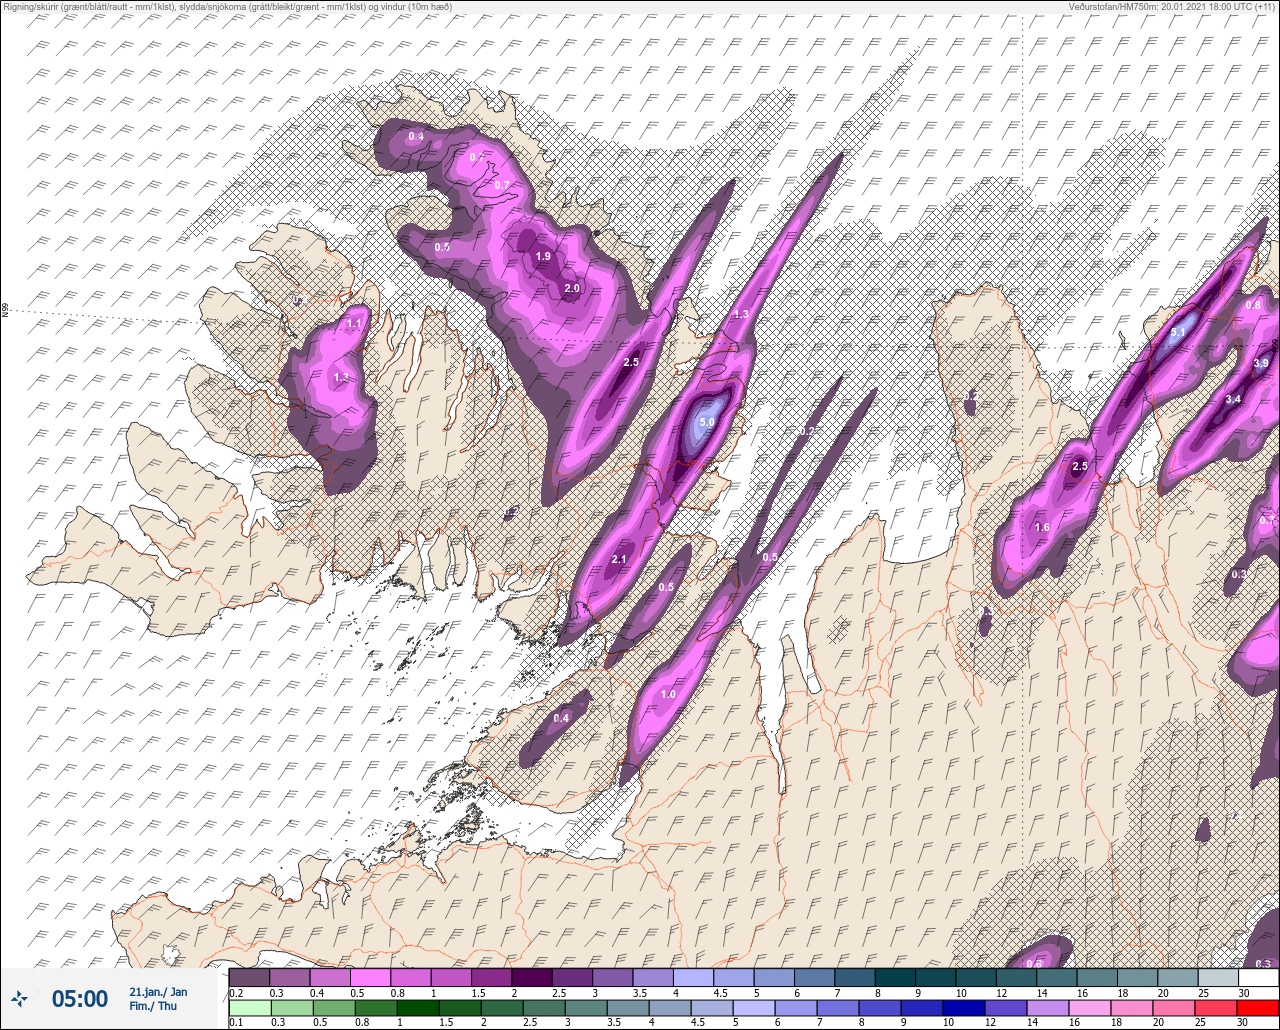Select the white 30 swatch in upper legend

coord(1258,977)
